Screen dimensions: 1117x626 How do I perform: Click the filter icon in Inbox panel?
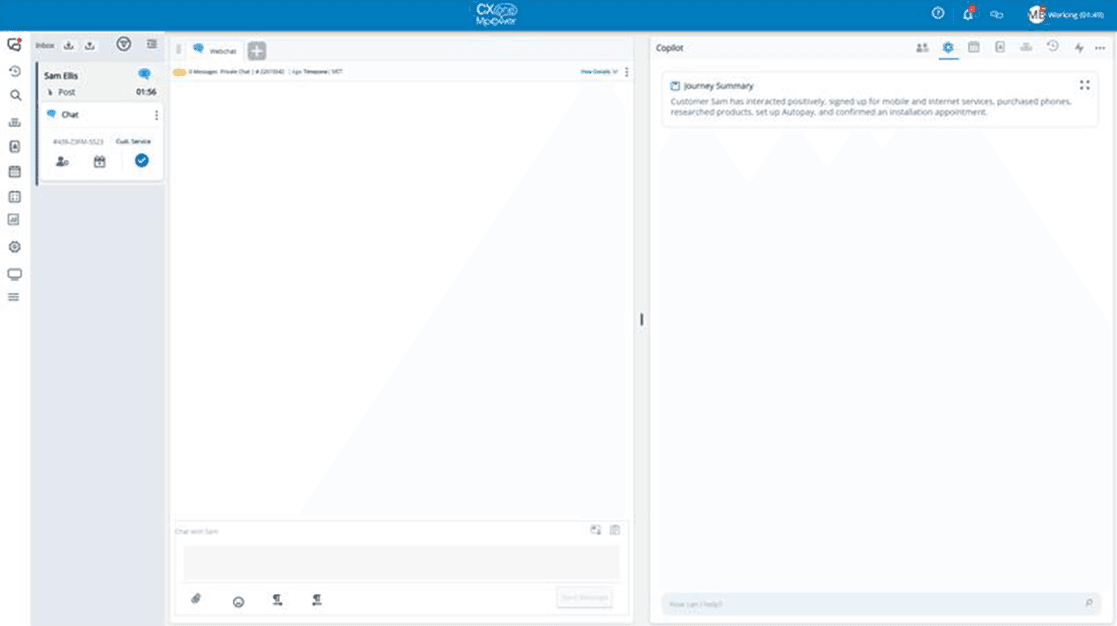point(124,44)
